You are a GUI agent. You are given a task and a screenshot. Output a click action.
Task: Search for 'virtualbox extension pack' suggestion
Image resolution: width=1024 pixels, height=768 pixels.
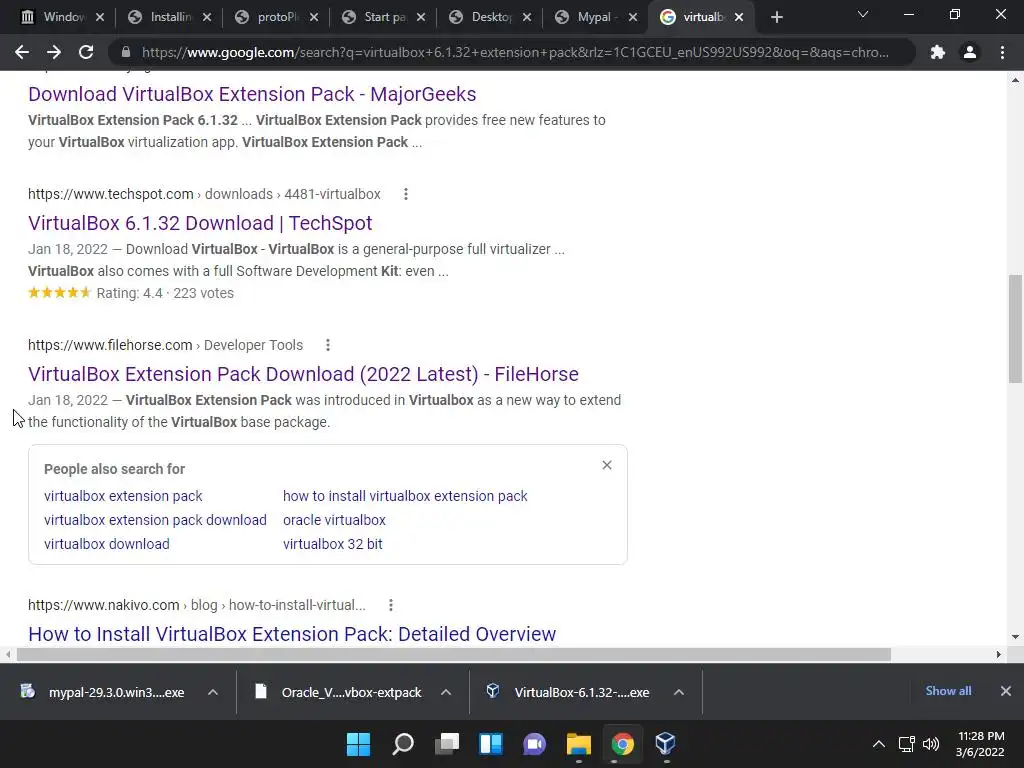[123, 496]
